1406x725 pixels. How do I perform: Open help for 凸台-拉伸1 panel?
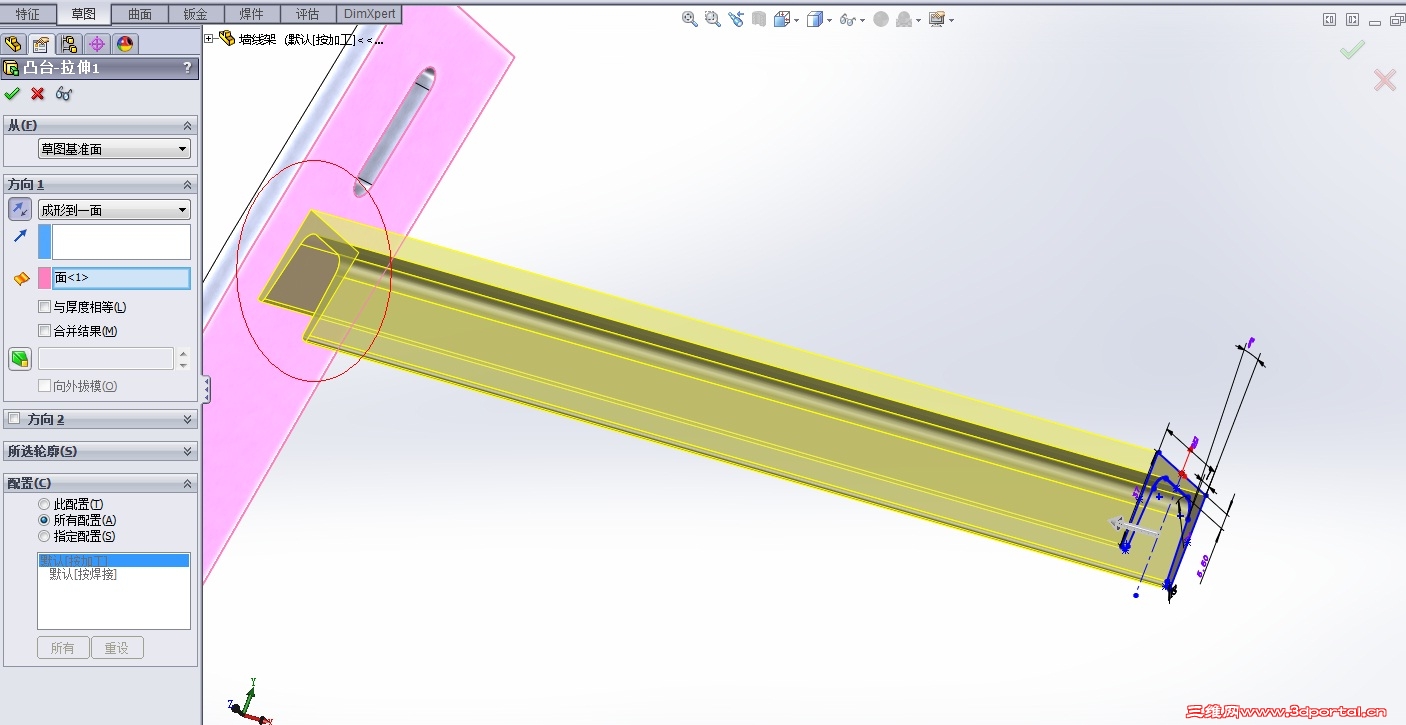tap(187, 68)
